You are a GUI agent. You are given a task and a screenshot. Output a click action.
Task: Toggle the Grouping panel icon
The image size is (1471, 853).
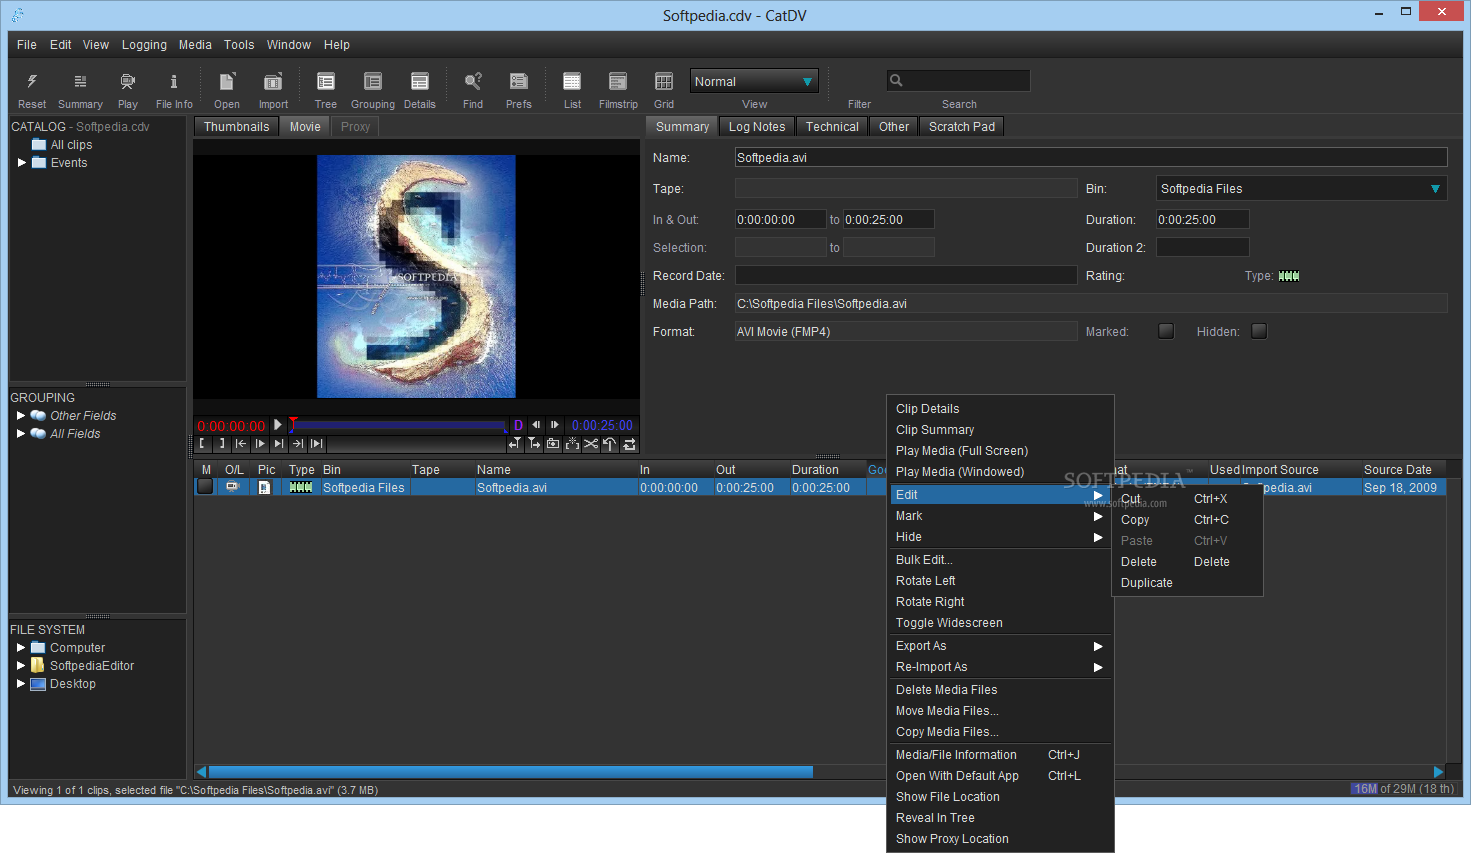click(x=373, y=81)
